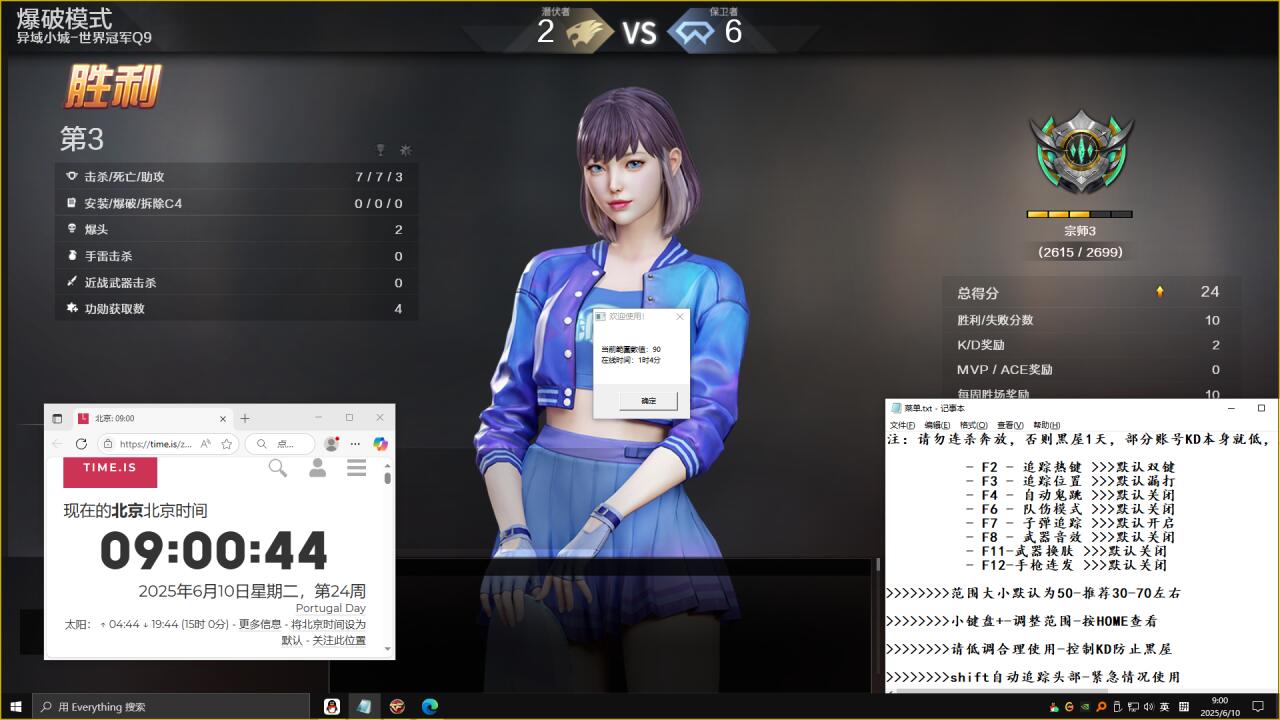Open Microsoft Edge from the taskbar
1280x720 pixels.
pyautogui.click(x=430, y=706)
